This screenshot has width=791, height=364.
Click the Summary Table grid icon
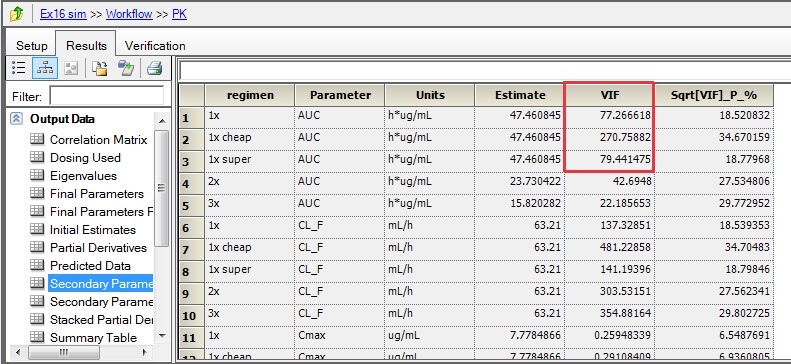click(x=37, y=337)
